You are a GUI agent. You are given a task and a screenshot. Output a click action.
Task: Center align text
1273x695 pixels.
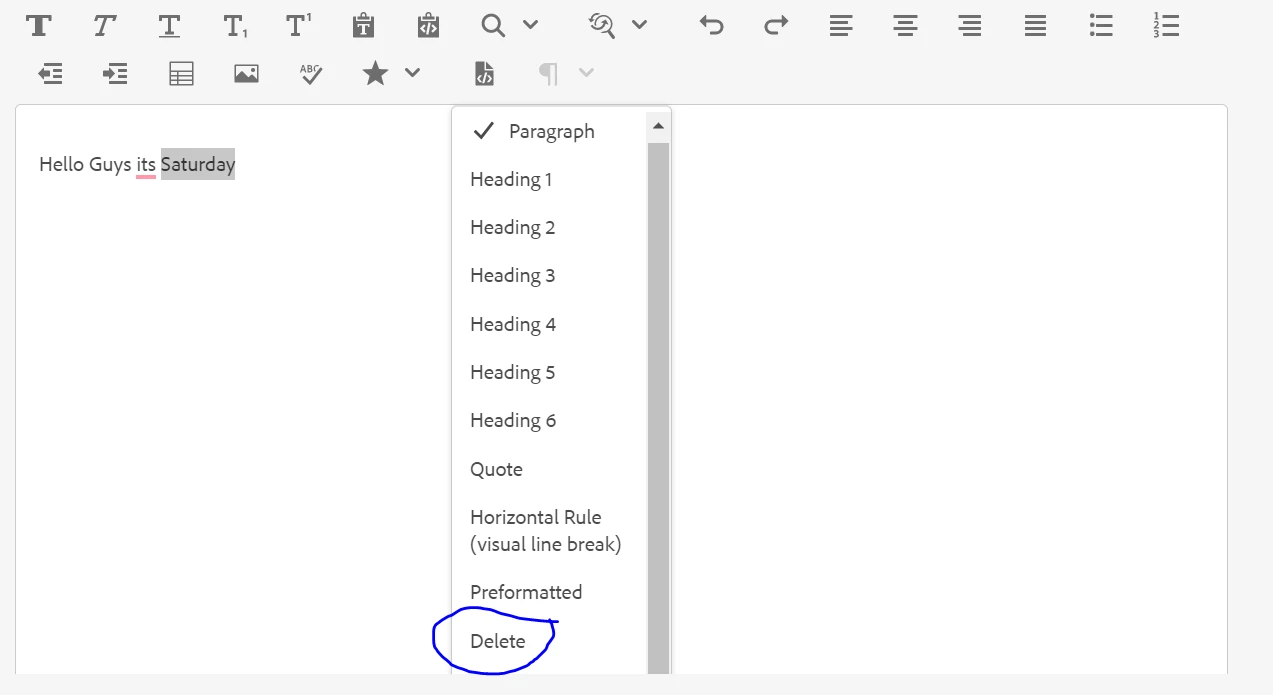click(x=906, y=25)
